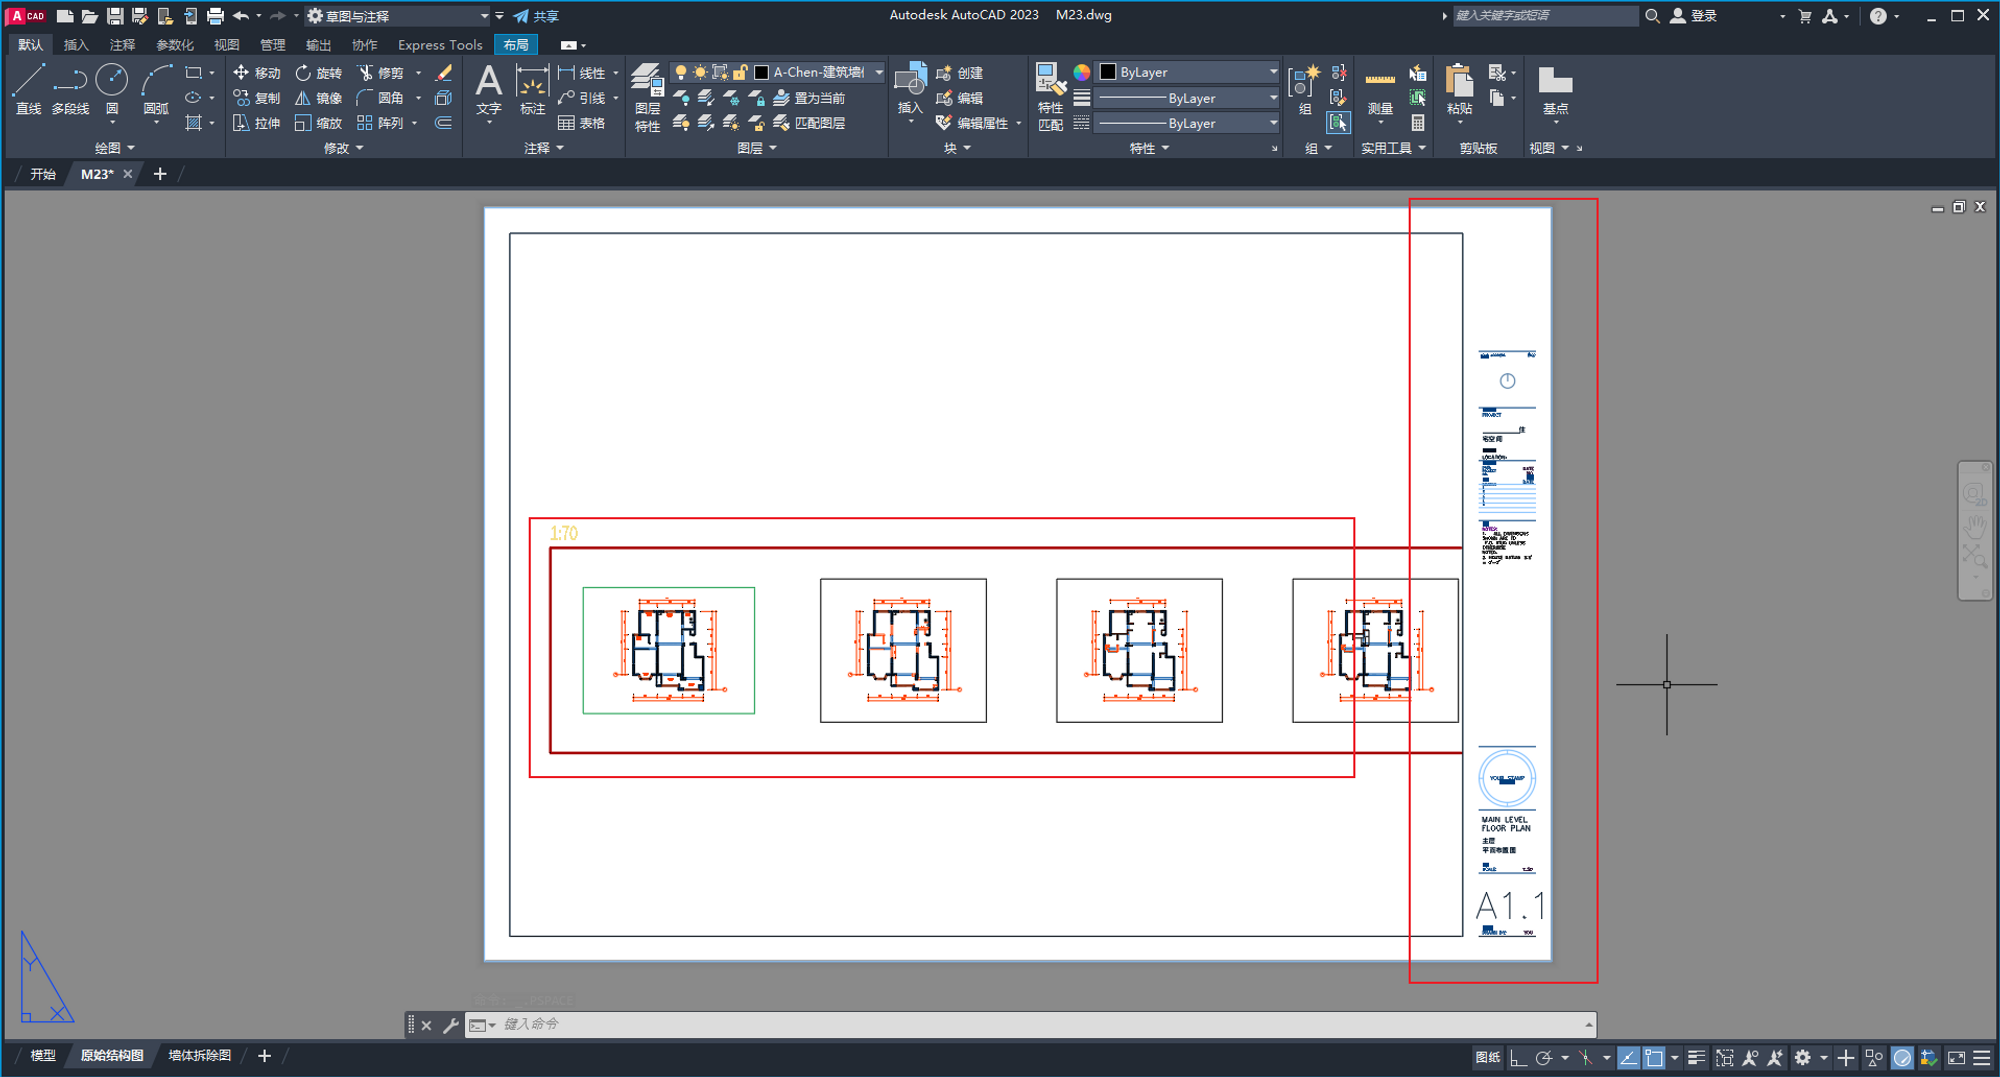Open the 参数化 (Parametric) ribbon tab

175,45
